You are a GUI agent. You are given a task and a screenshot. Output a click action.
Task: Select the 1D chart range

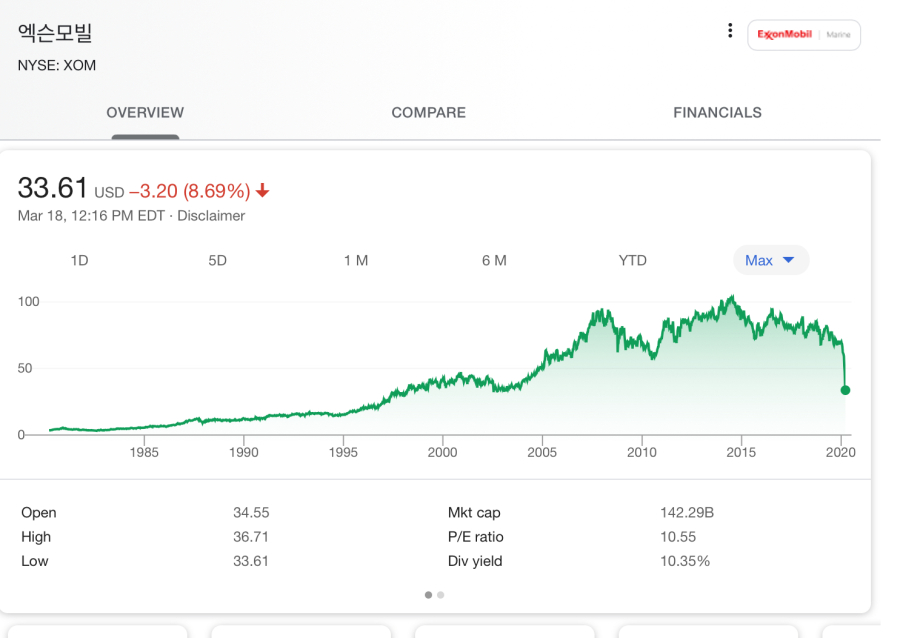(x=79, y=260)
